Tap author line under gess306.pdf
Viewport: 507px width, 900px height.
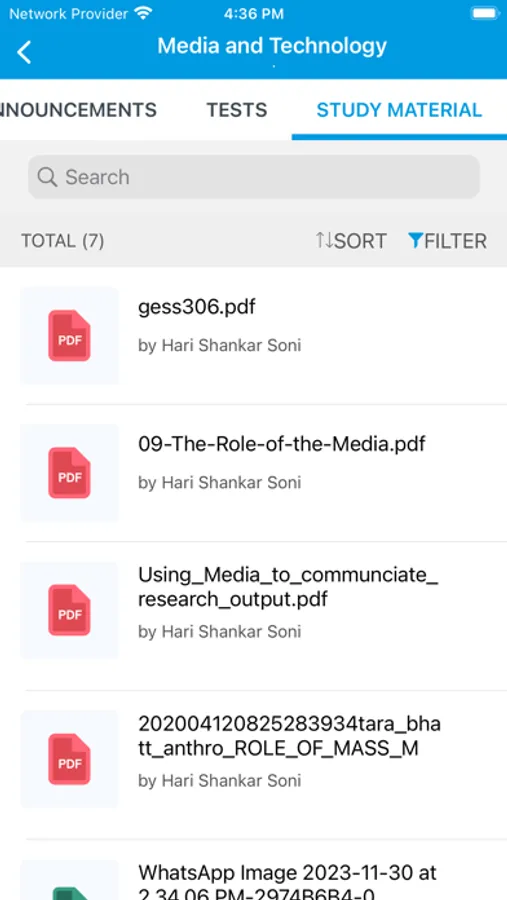(219, 346)
